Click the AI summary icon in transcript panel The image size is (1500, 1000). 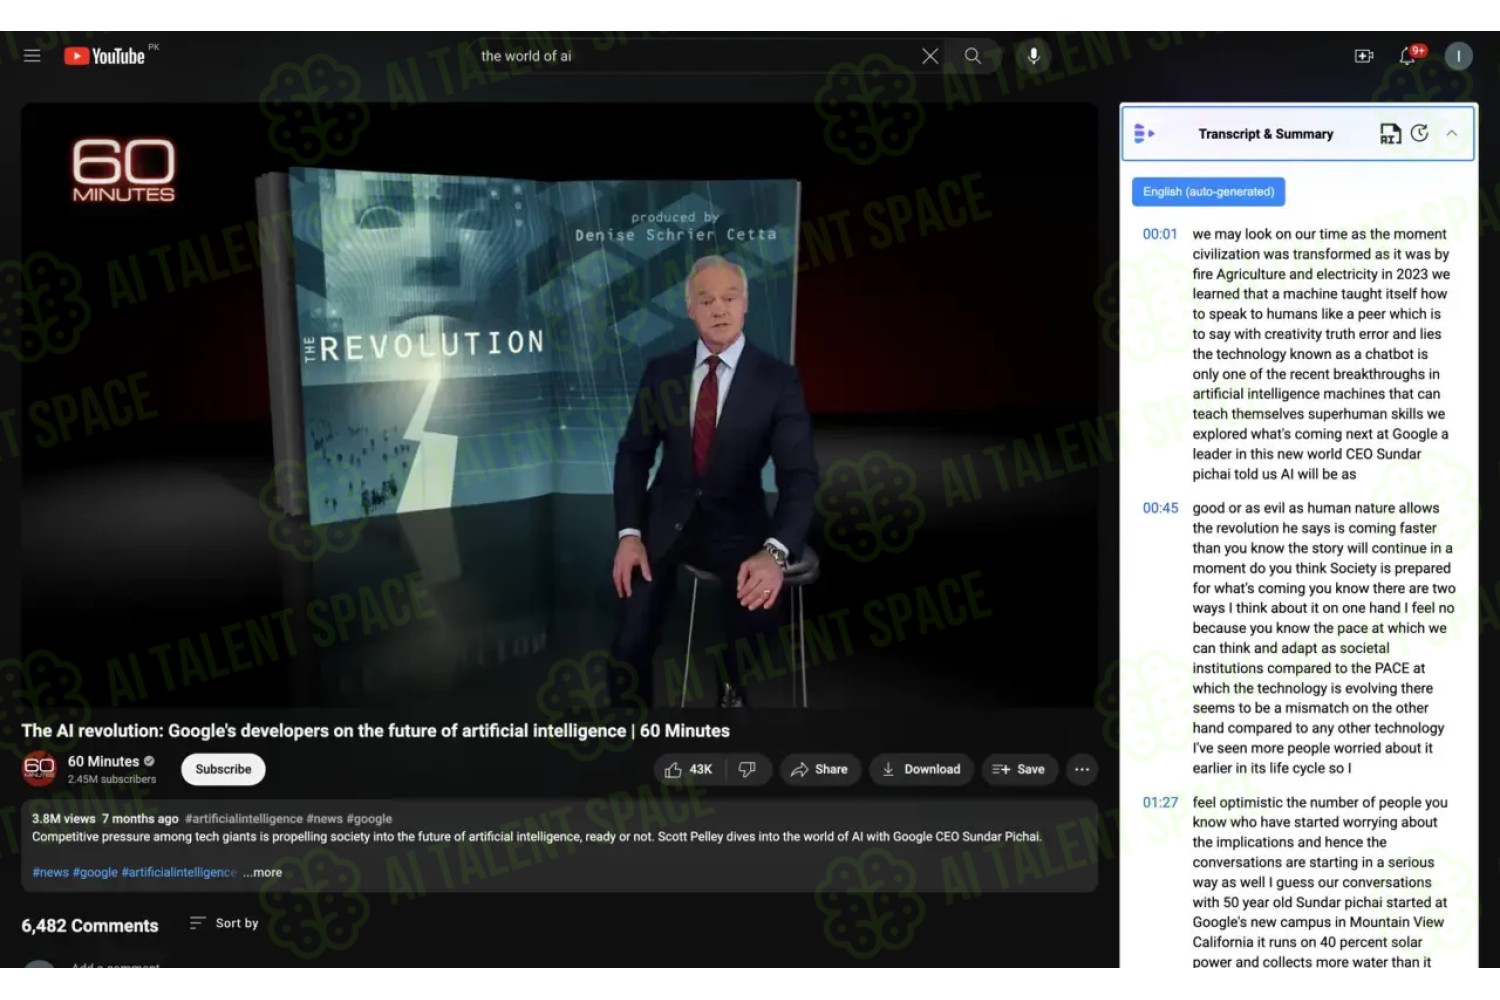(1390, 133)
